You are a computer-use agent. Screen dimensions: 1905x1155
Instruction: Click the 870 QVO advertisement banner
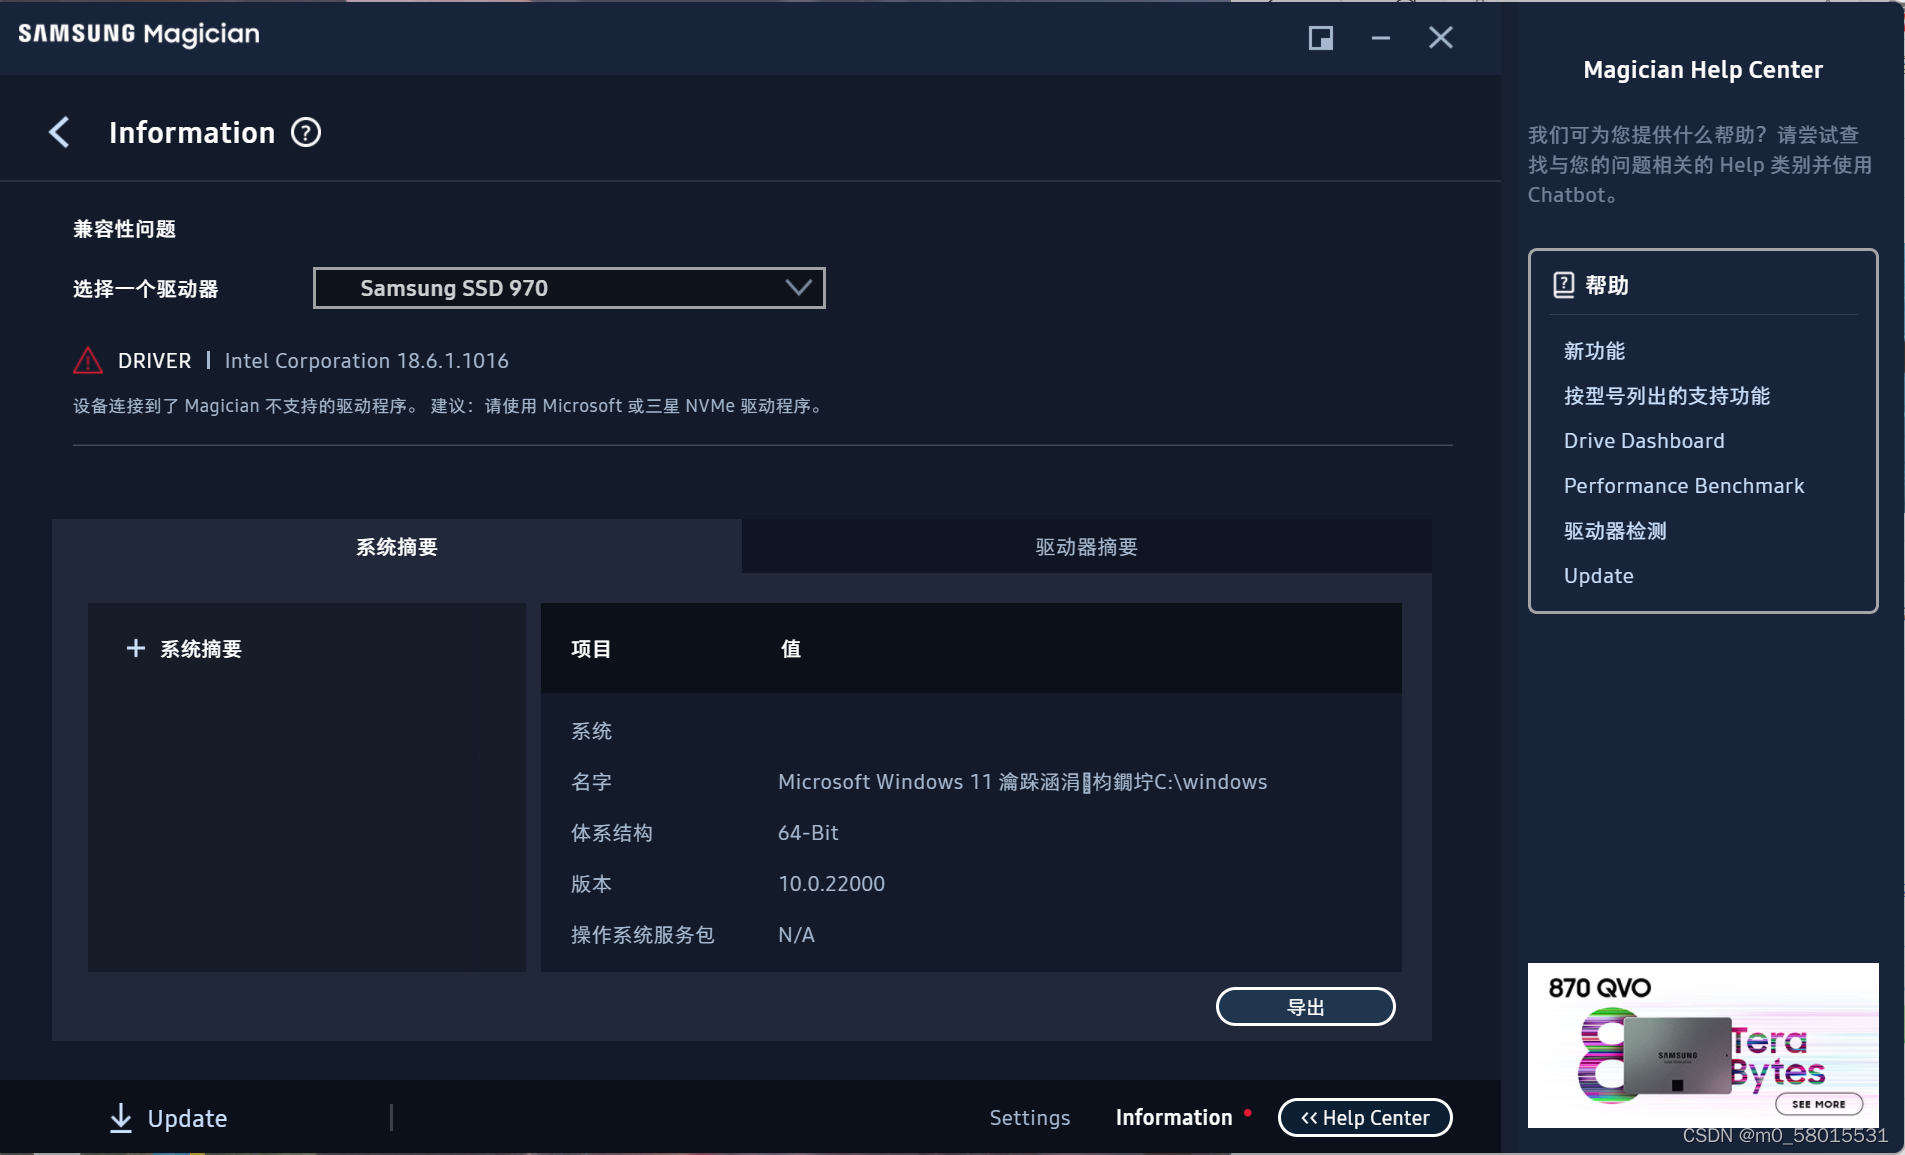coord(1703,1045)
